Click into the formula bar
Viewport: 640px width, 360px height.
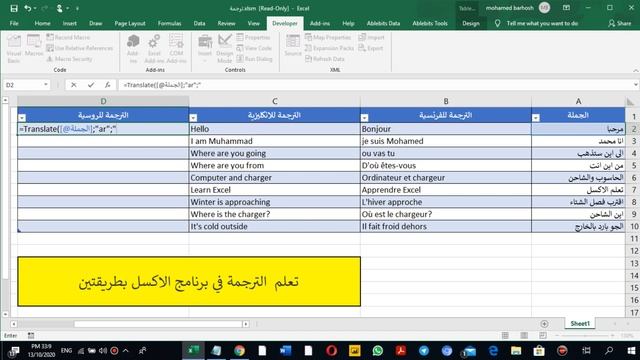(376, 85)
